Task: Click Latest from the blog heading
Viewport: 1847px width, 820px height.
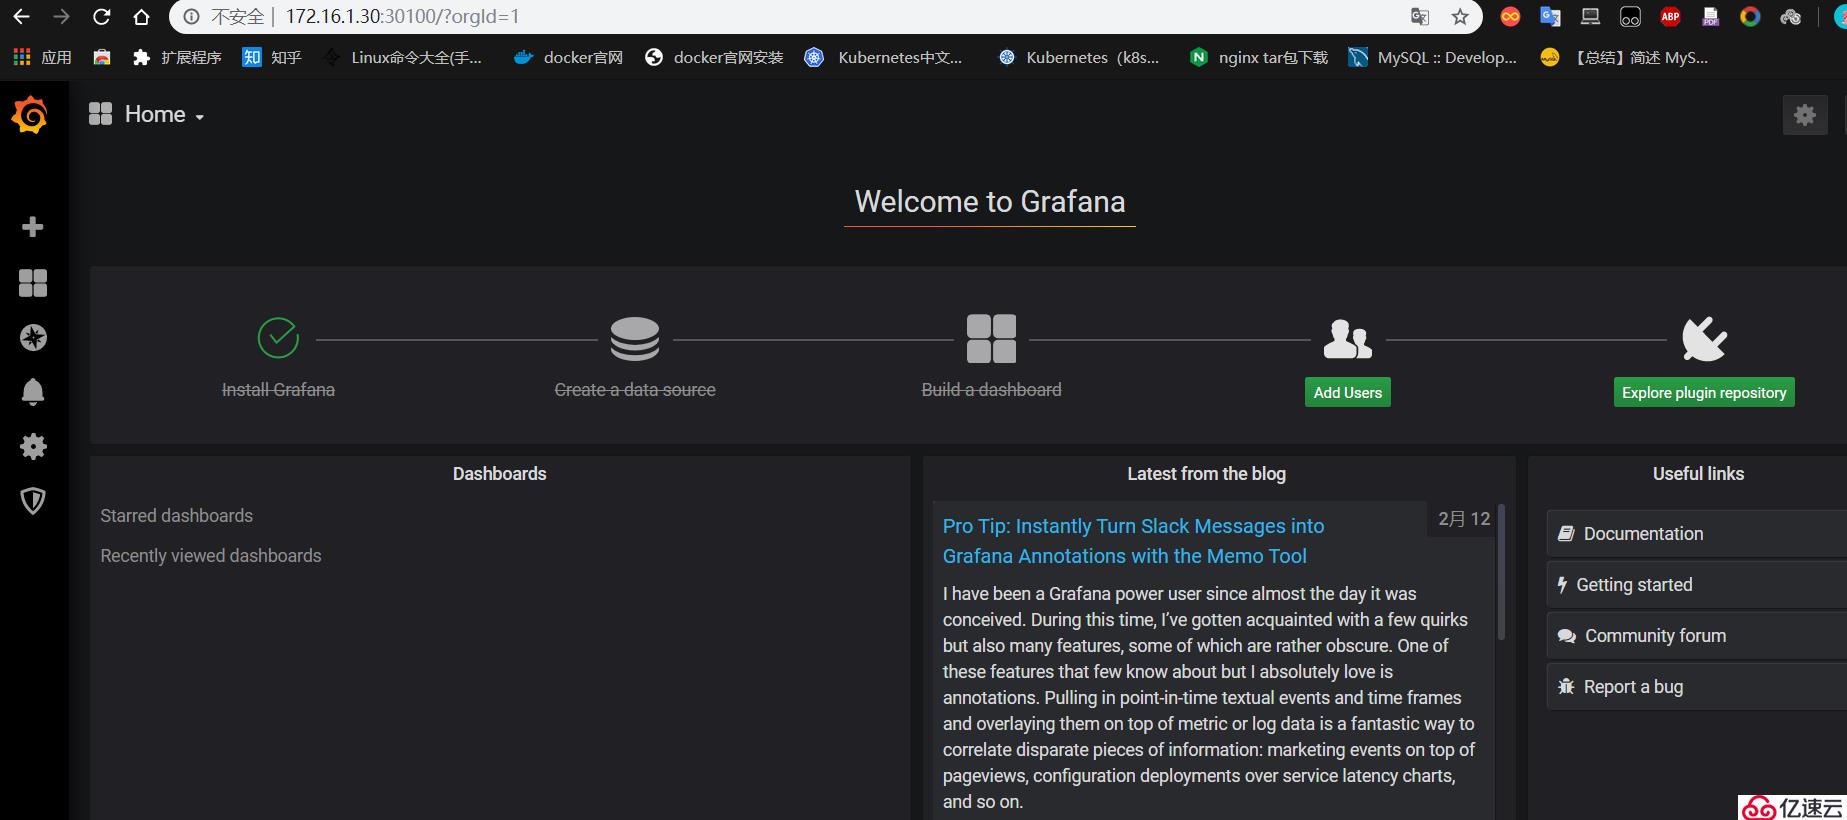Action: (1206, 474)
